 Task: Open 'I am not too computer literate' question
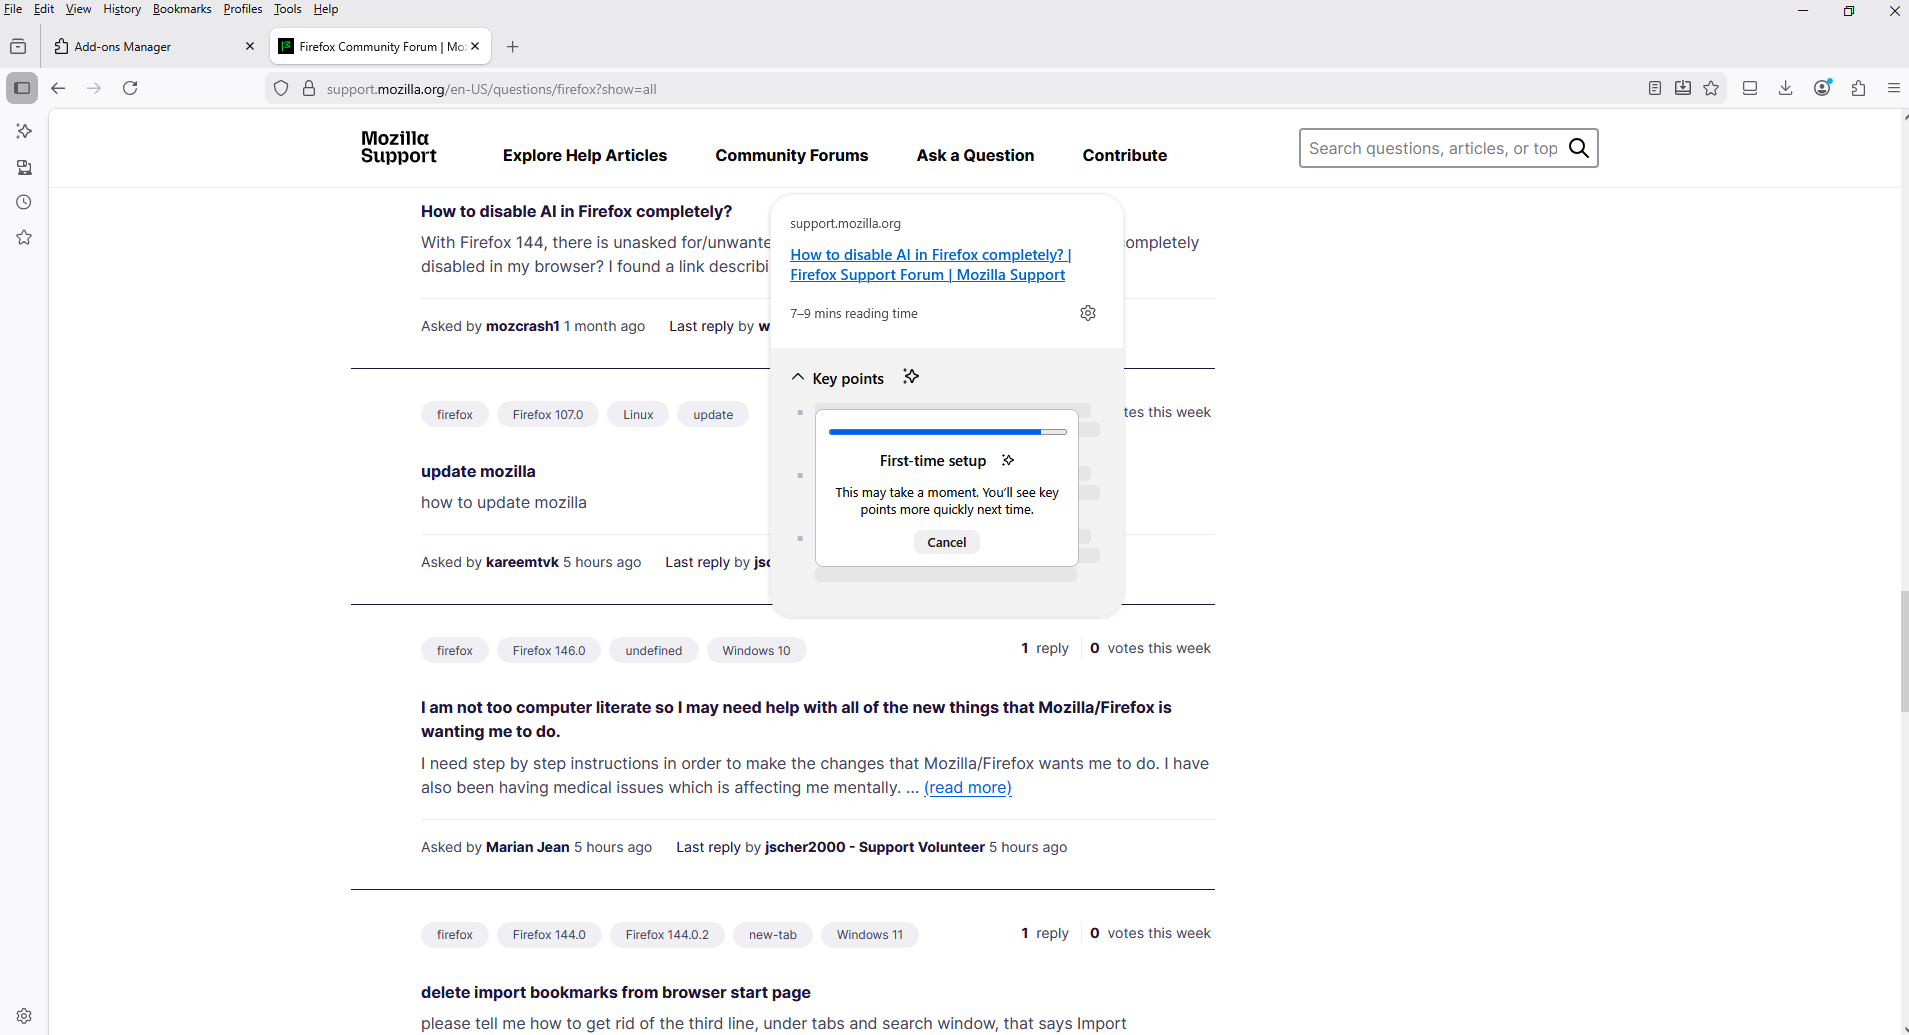796,720
